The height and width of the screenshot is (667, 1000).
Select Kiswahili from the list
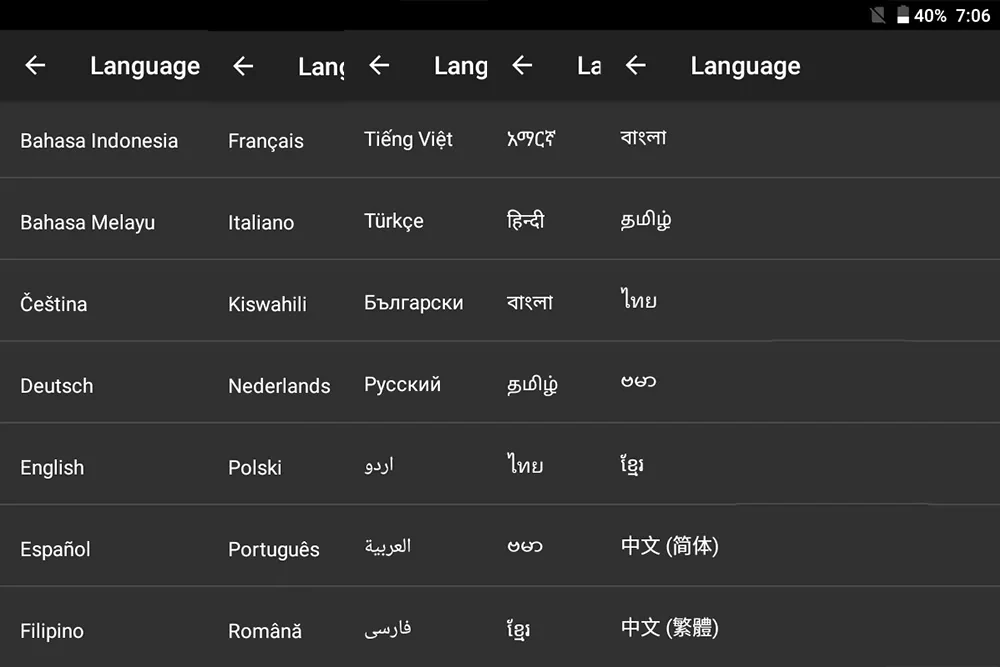267,304
